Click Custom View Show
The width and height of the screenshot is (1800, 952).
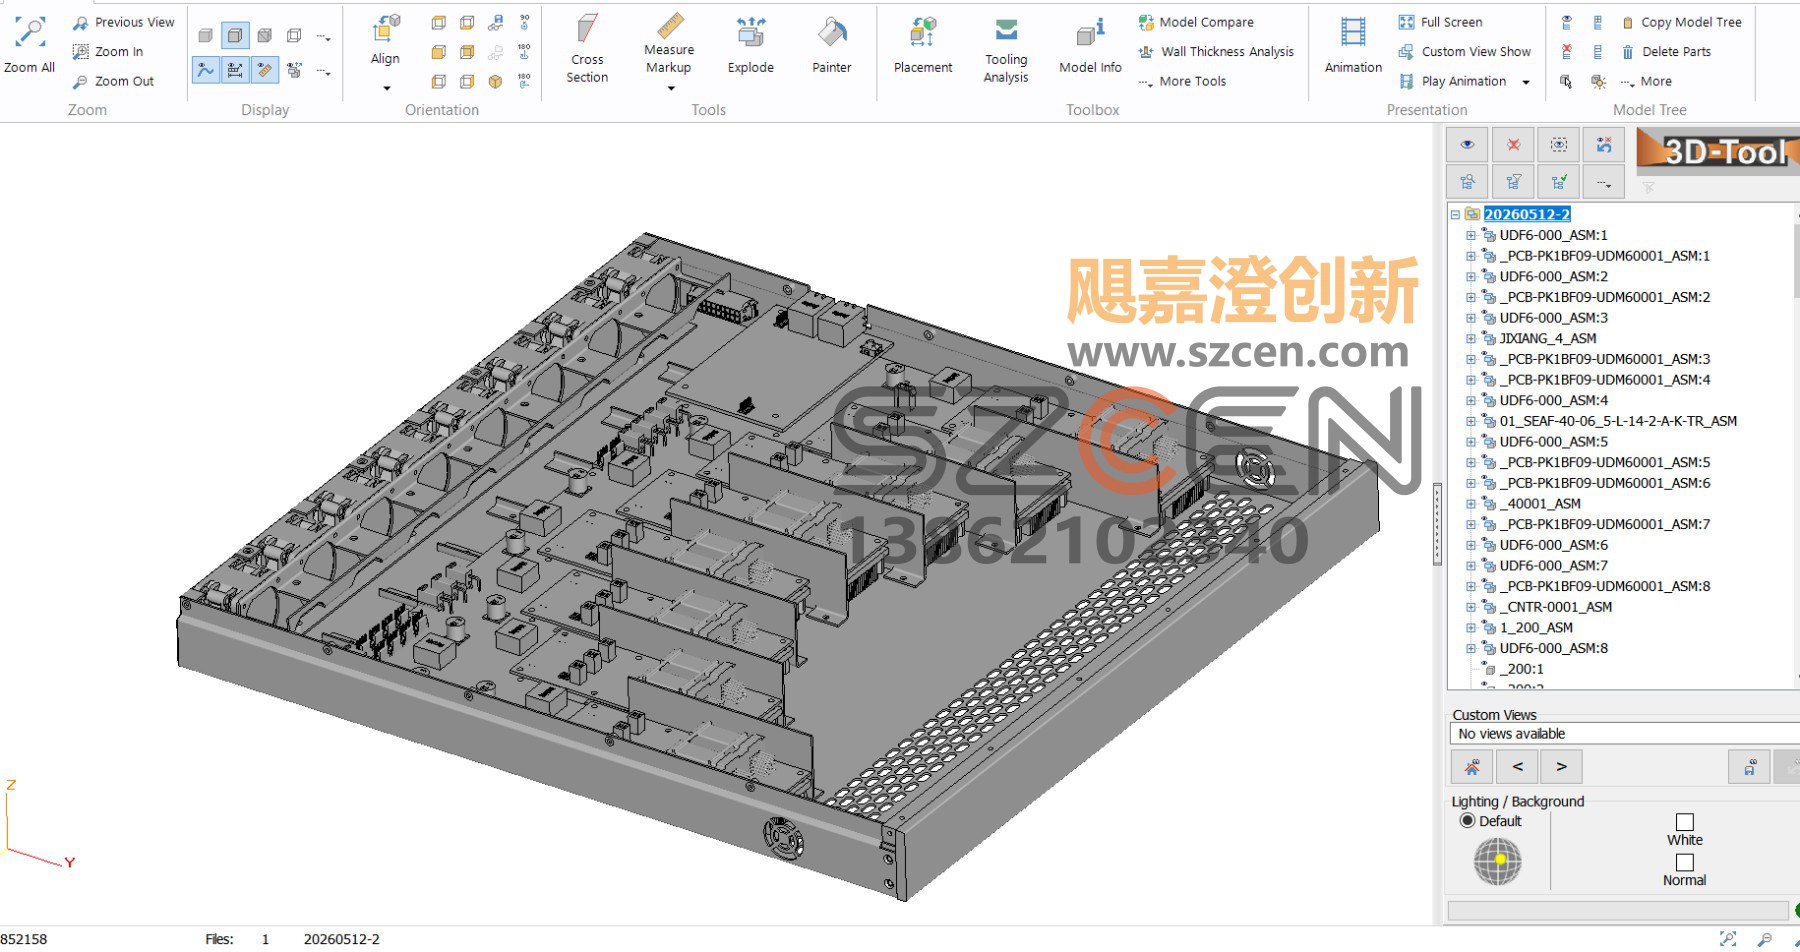[1465, 52]
